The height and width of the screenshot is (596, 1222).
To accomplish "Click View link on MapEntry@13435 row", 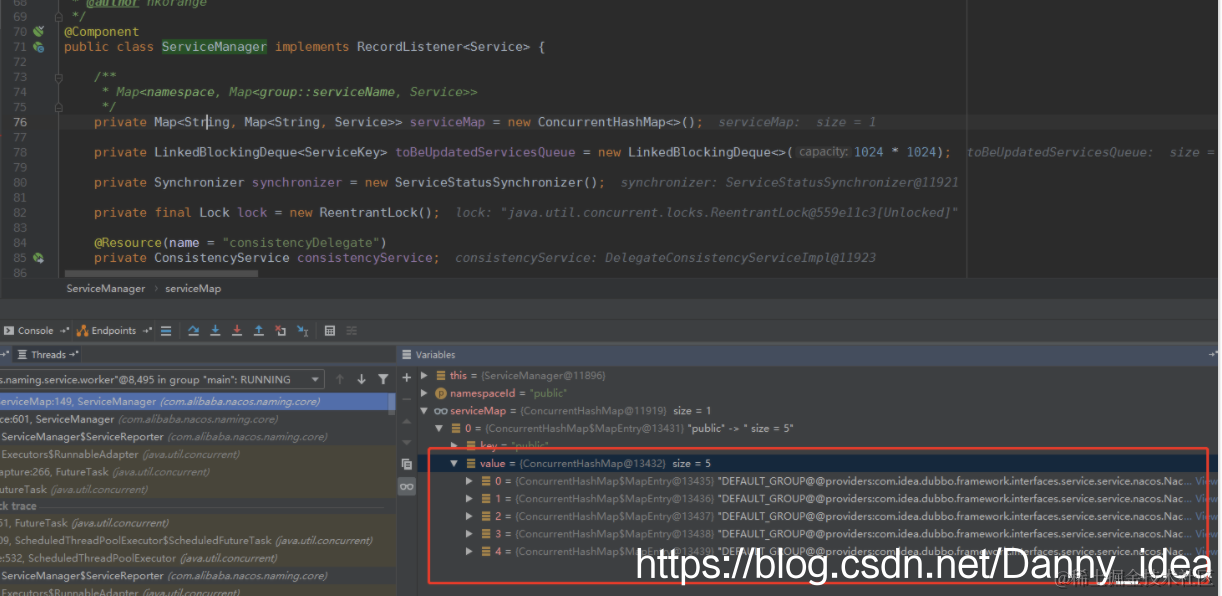I will click(1207, 481).
